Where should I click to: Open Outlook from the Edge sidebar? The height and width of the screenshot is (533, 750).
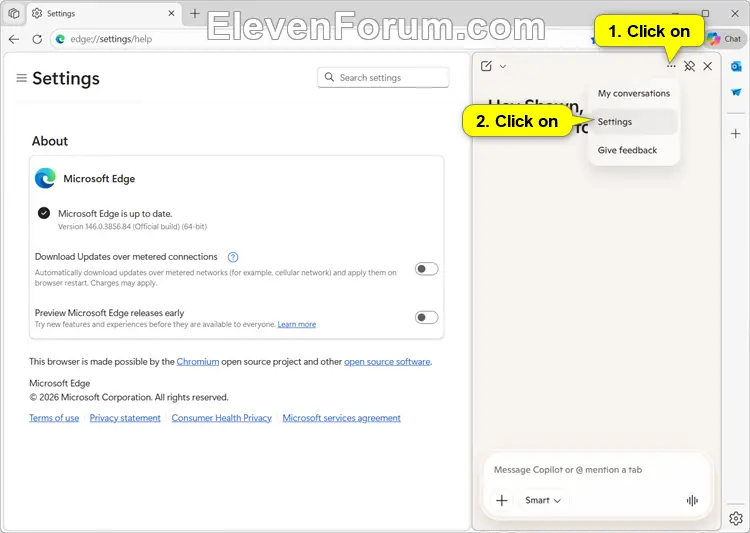click(x=736, y=67)
